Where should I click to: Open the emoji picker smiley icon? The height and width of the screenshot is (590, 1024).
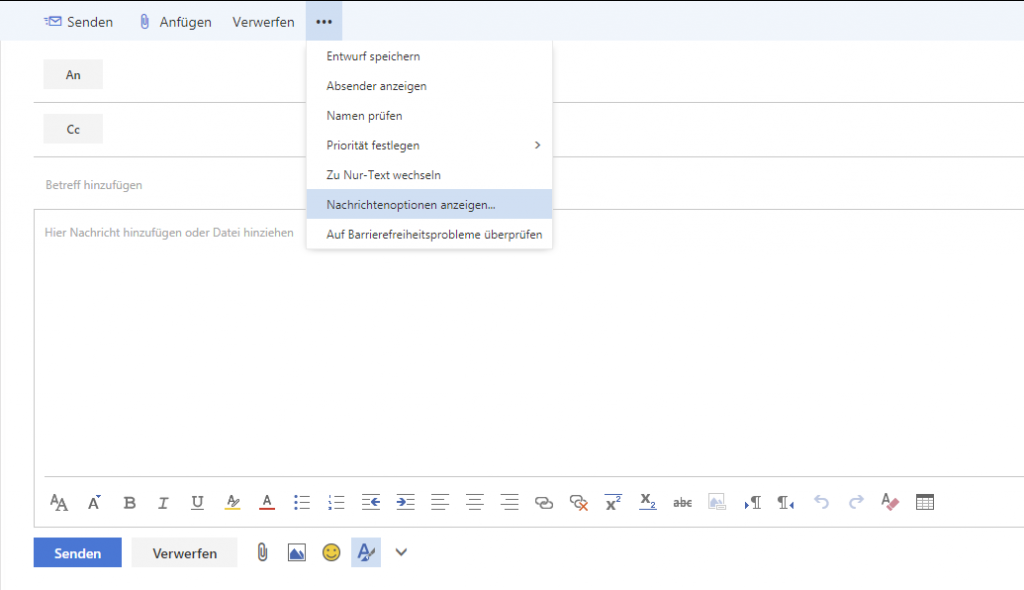point(331,552)
